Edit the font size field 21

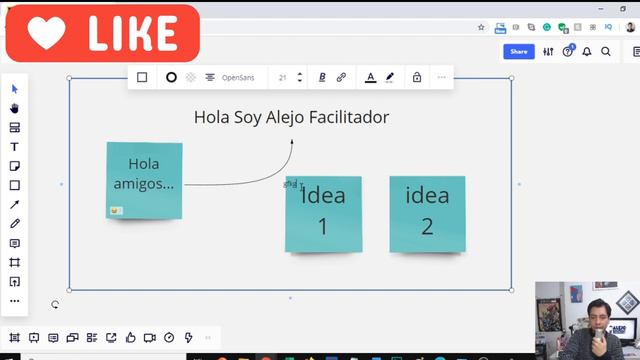click(282, 78)
